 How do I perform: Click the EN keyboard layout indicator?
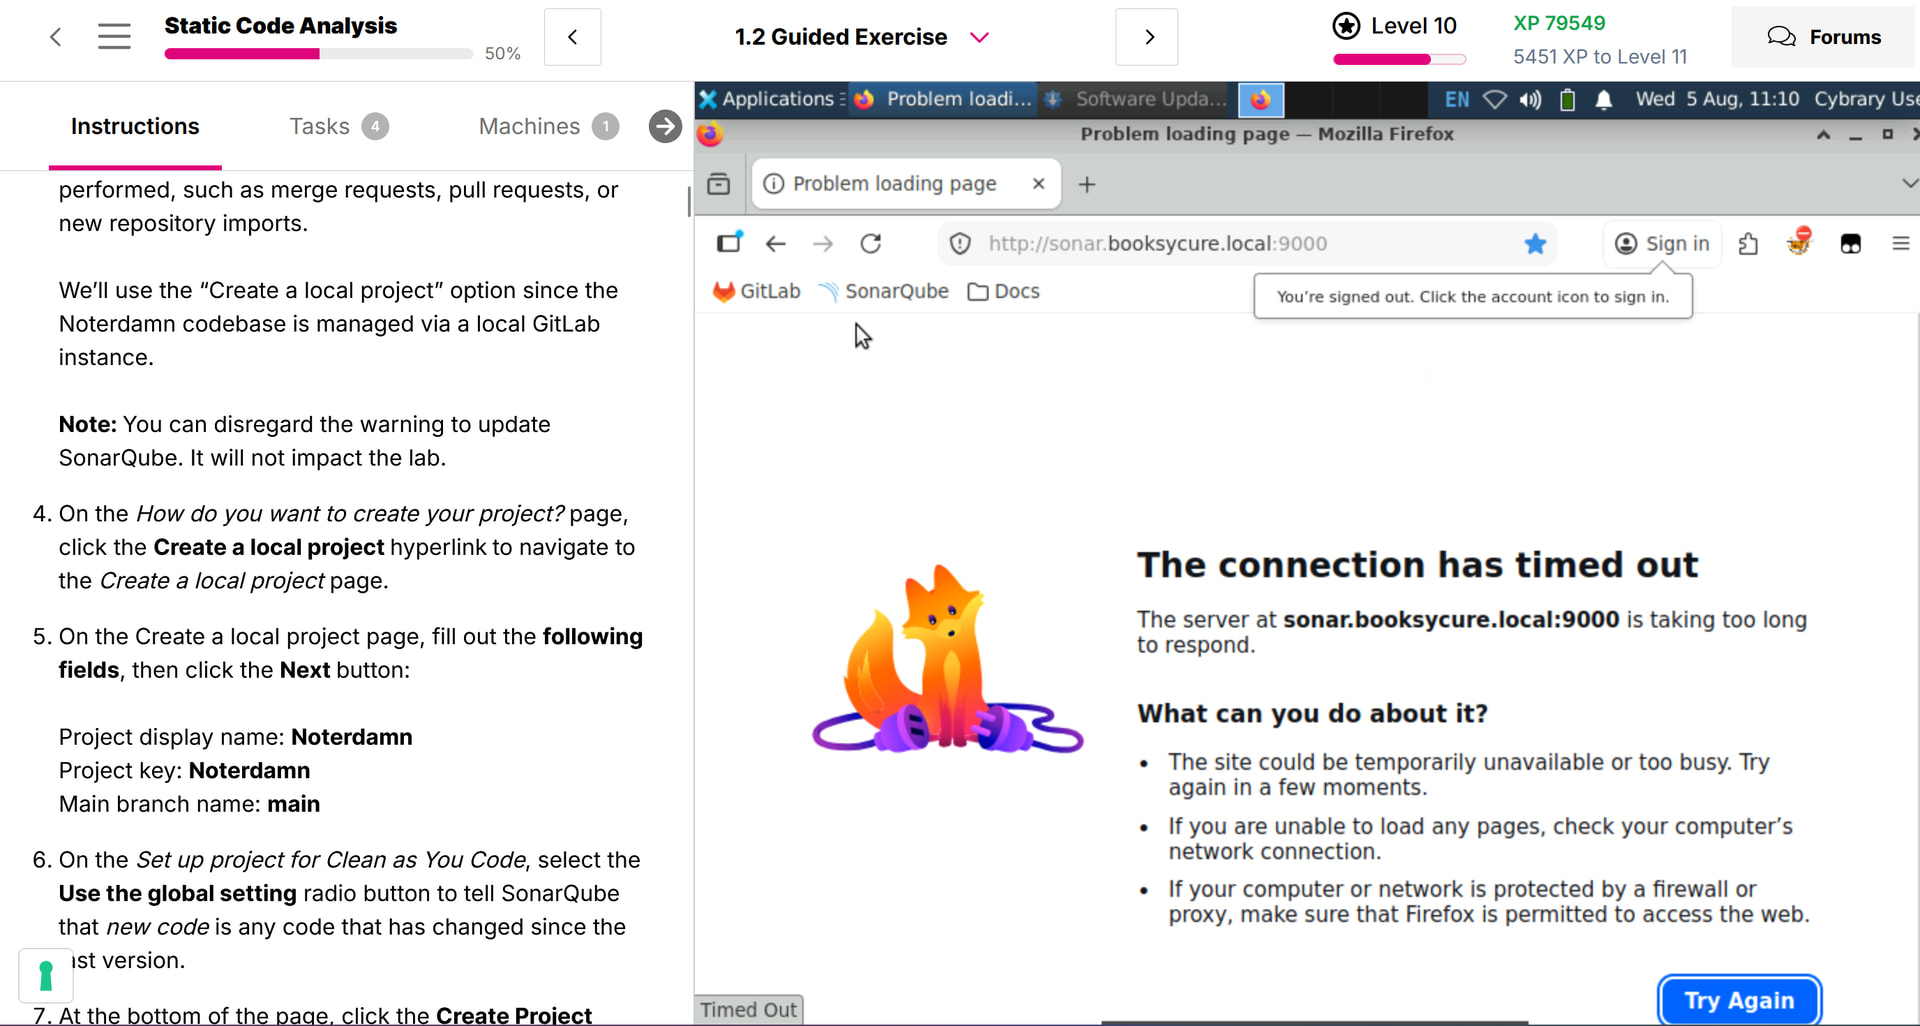[x=1457, y=99]
